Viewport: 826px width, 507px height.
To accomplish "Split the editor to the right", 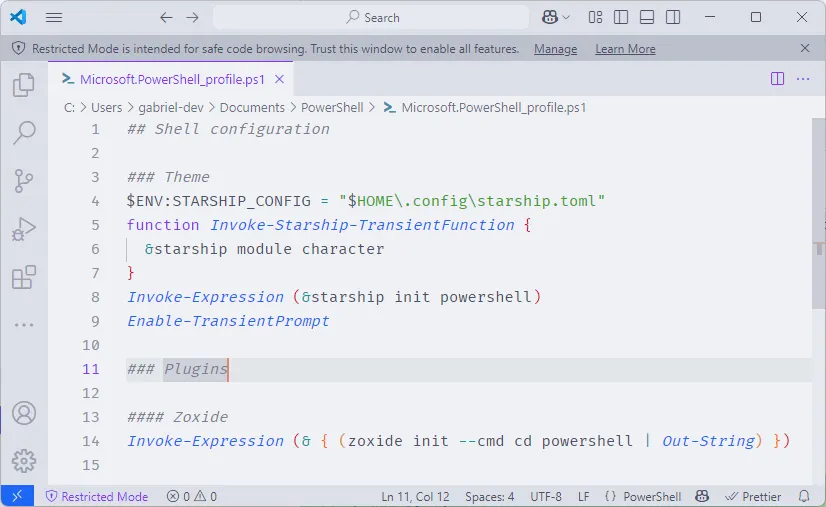I will tap(777, 79).
